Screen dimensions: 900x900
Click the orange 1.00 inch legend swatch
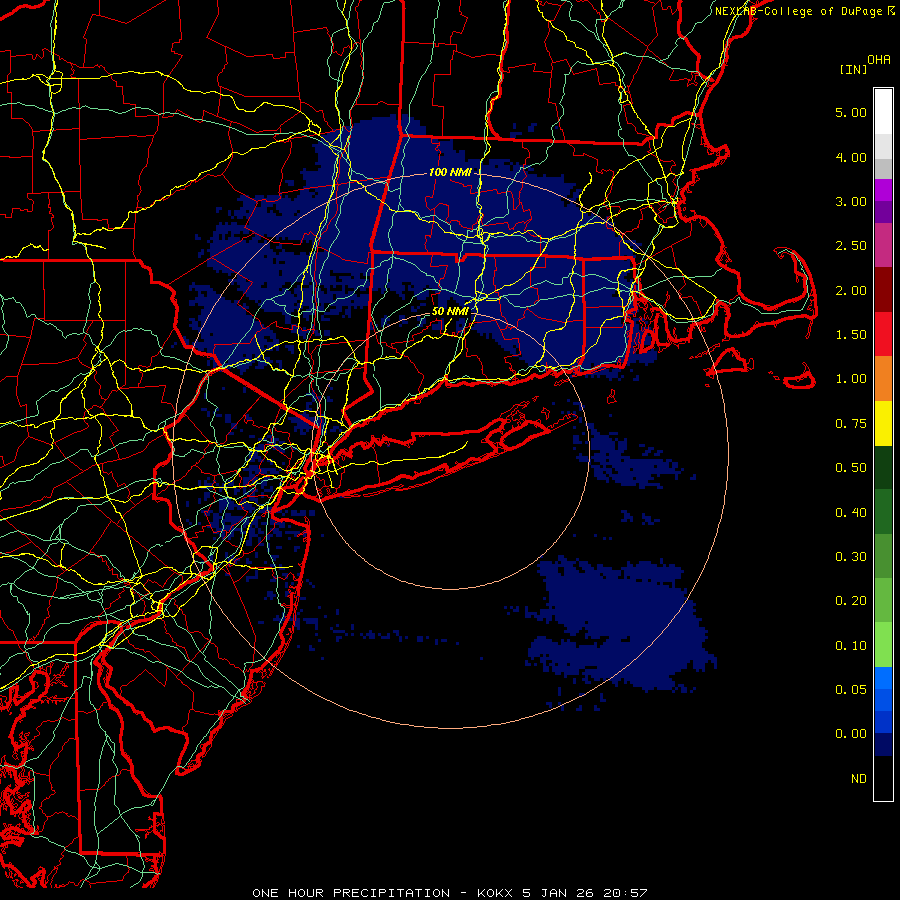[883, 378]
